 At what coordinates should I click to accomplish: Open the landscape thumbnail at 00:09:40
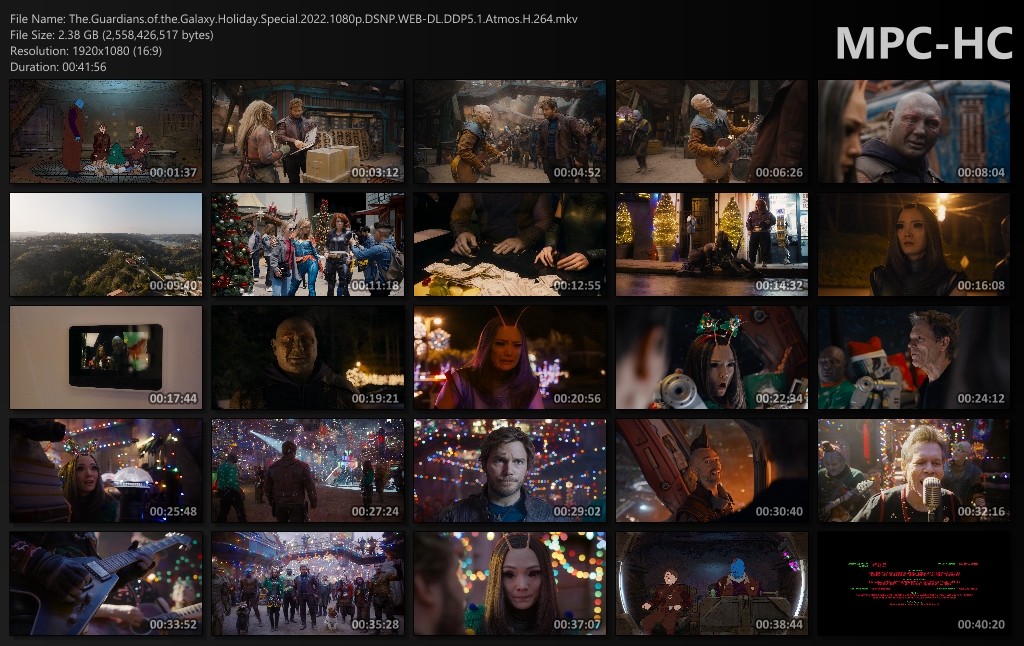pyautogui.click(x=106, y=244)
